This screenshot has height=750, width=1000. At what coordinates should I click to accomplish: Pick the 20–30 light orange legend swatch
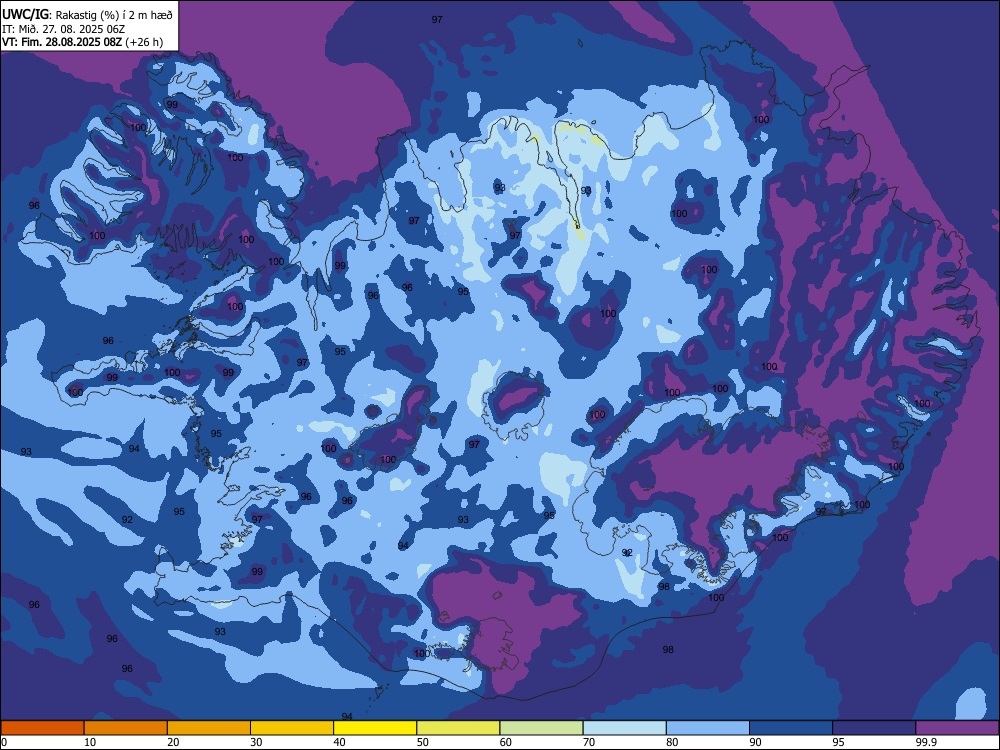(x=209, y=728)
